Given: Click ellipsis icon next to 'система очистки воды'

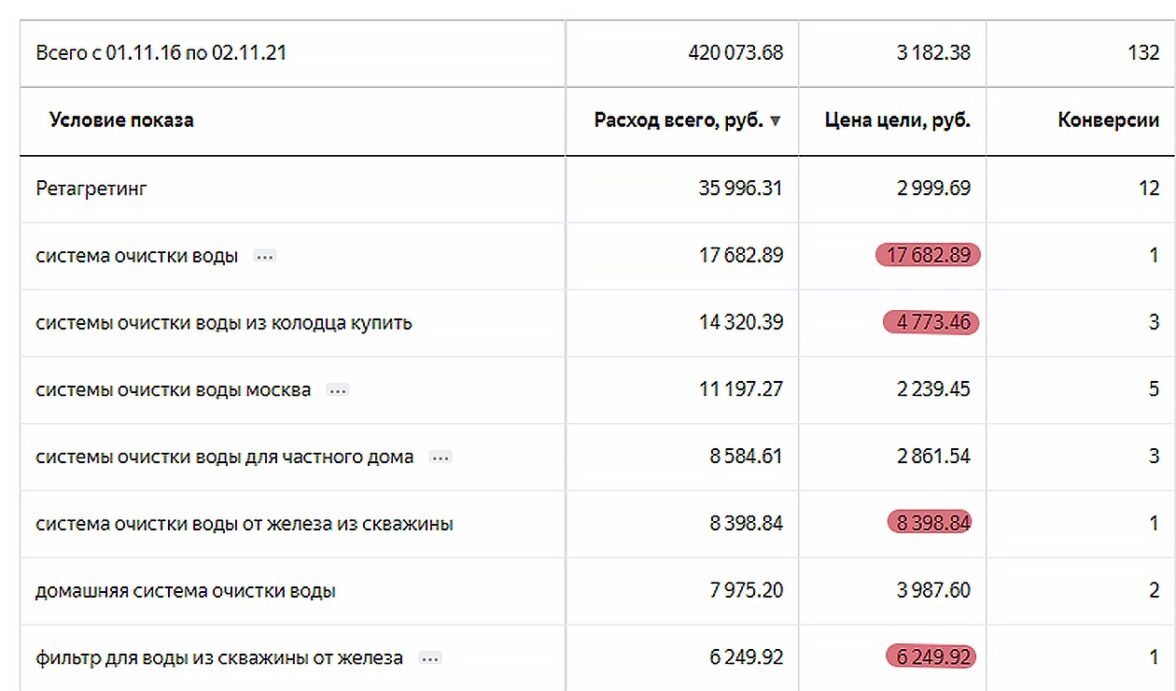Looking at the screenshot, I should tap(264, 256).
